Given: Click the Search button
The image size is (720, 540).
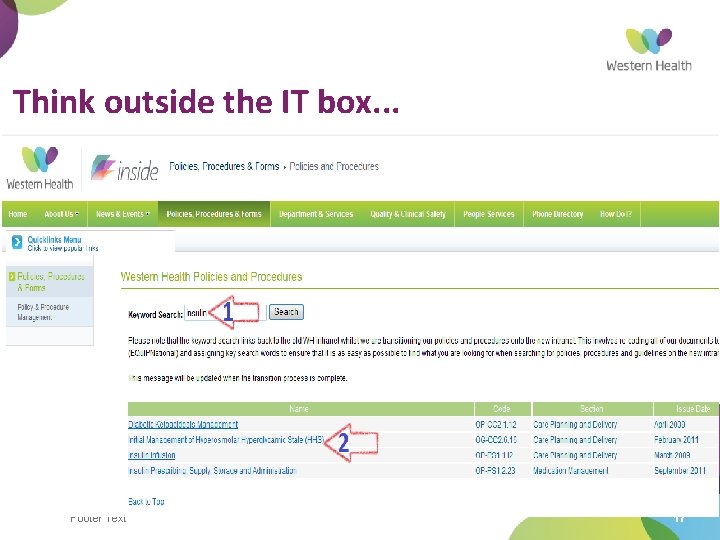Looking at the screenshot, I should point(286,312).
